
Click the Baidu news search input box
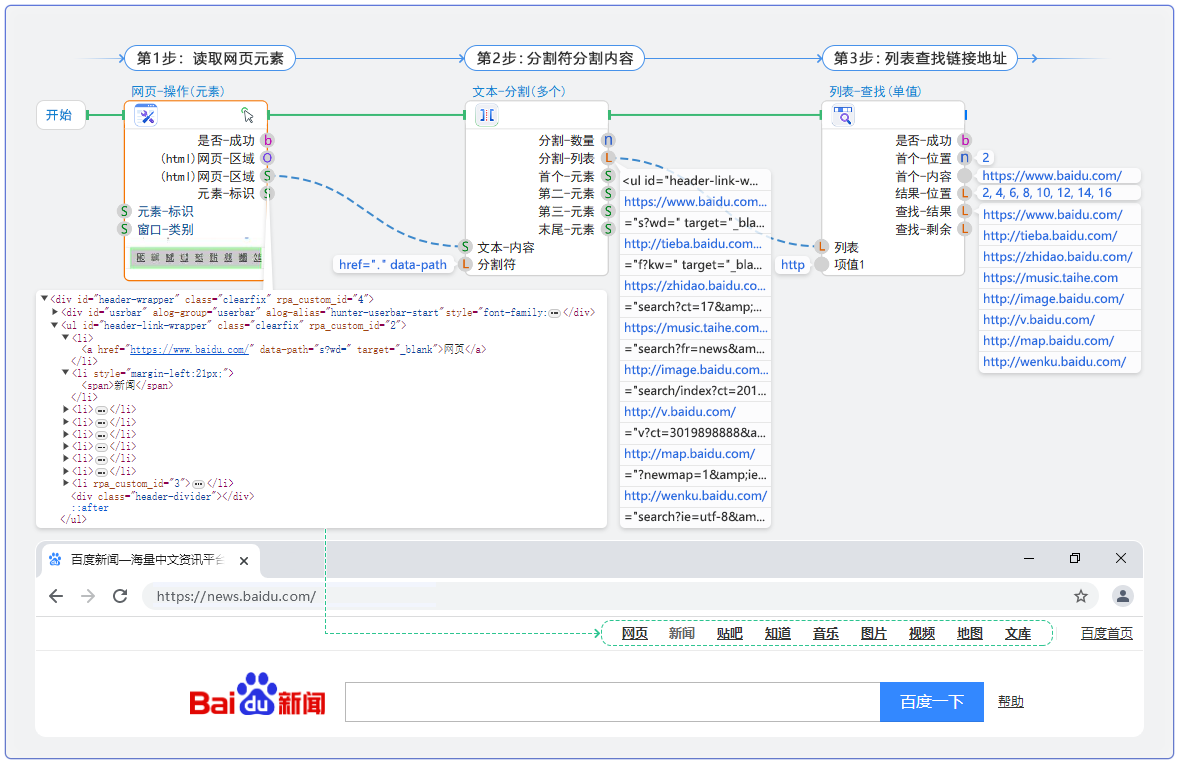click(x=612, y=702)
